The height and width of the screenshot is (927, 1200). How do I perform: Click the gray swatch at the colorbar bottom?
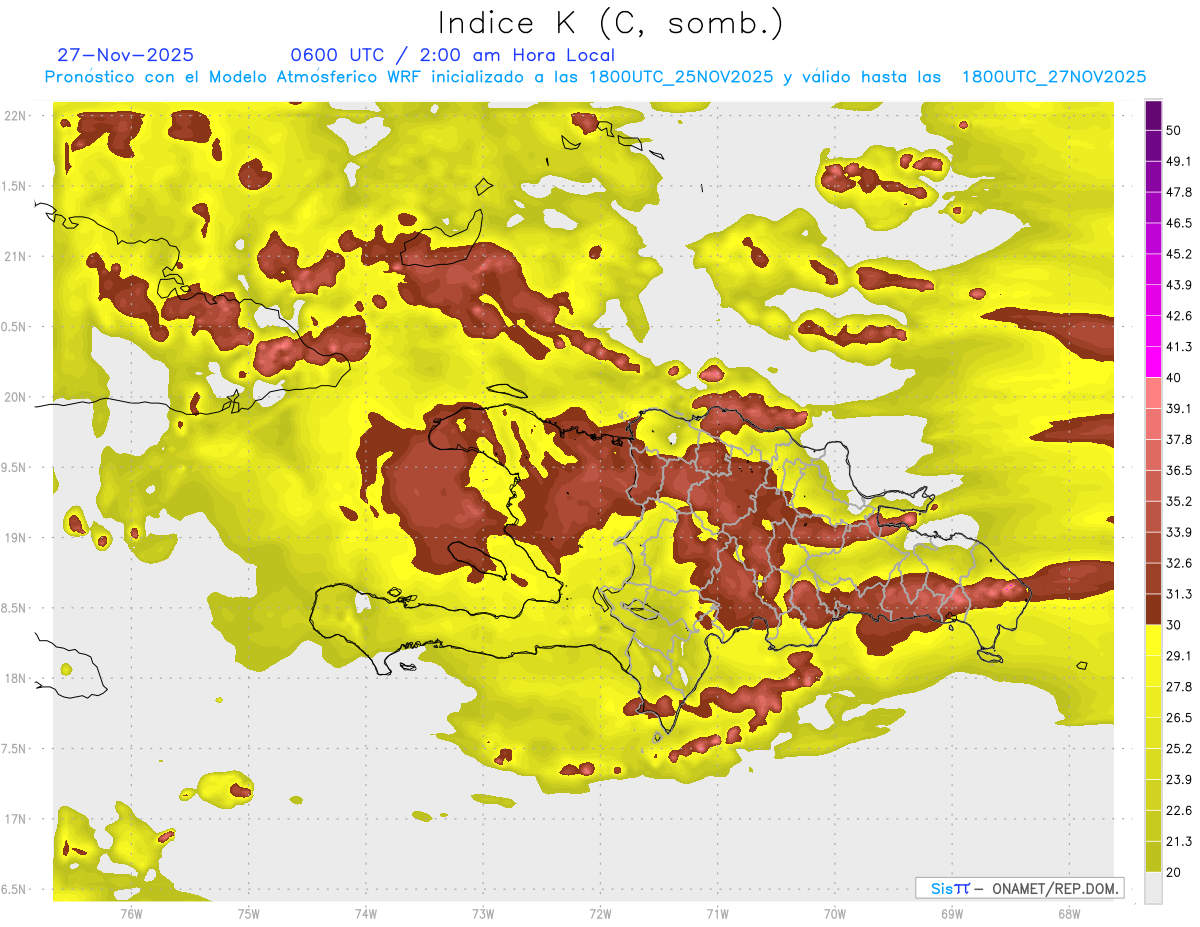(x=1153, y=888)
